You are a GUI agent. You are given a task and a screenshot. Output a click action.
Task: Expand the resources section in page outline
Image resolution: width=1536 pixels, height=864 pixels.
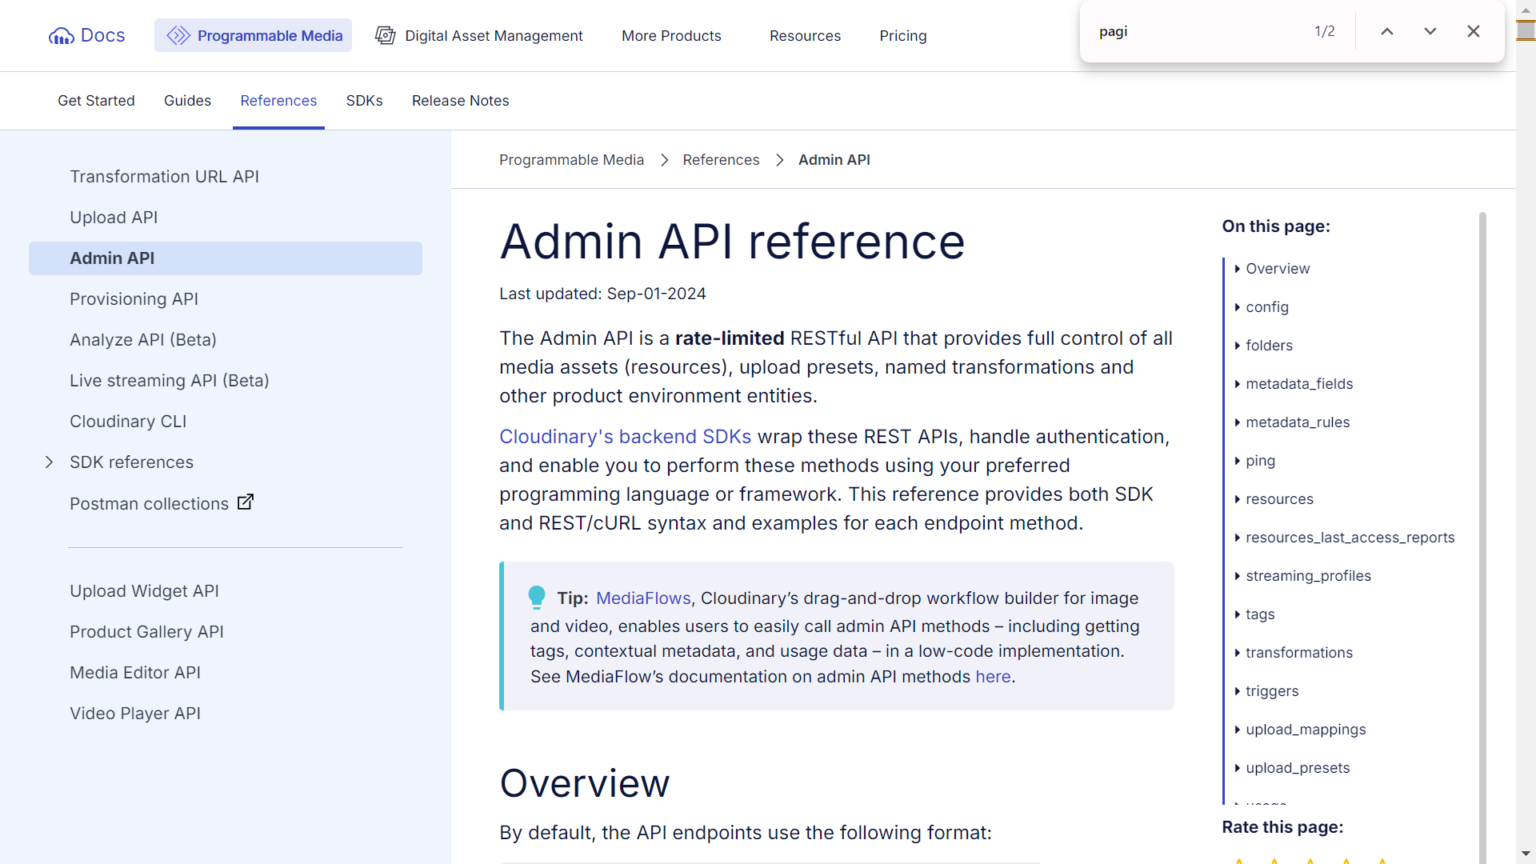1237,499
